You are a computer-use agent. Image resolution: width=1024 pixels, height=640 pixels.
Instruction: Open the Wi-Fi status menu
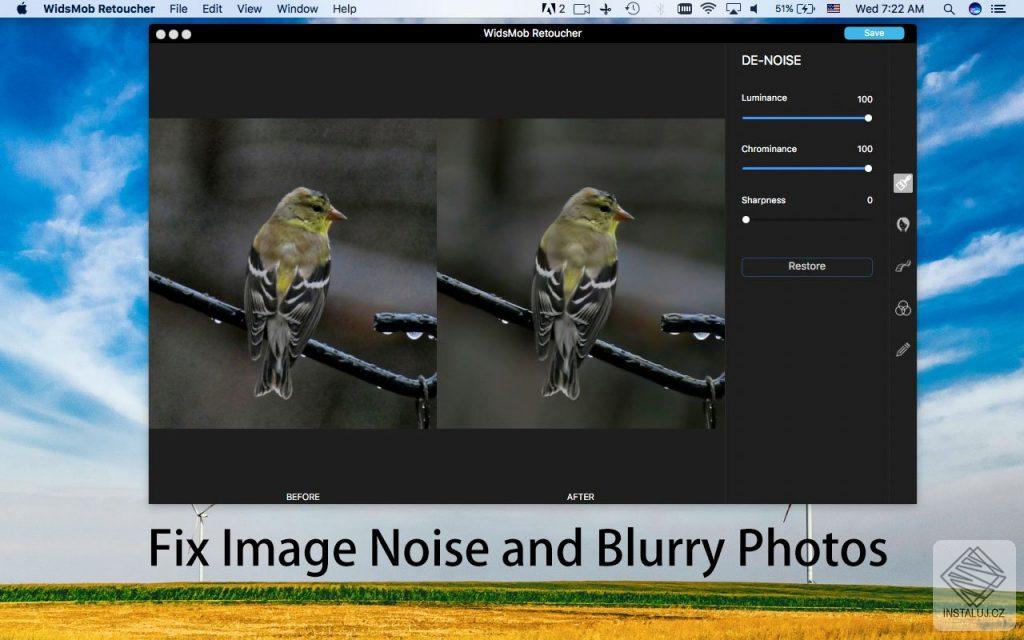(708, 8)
